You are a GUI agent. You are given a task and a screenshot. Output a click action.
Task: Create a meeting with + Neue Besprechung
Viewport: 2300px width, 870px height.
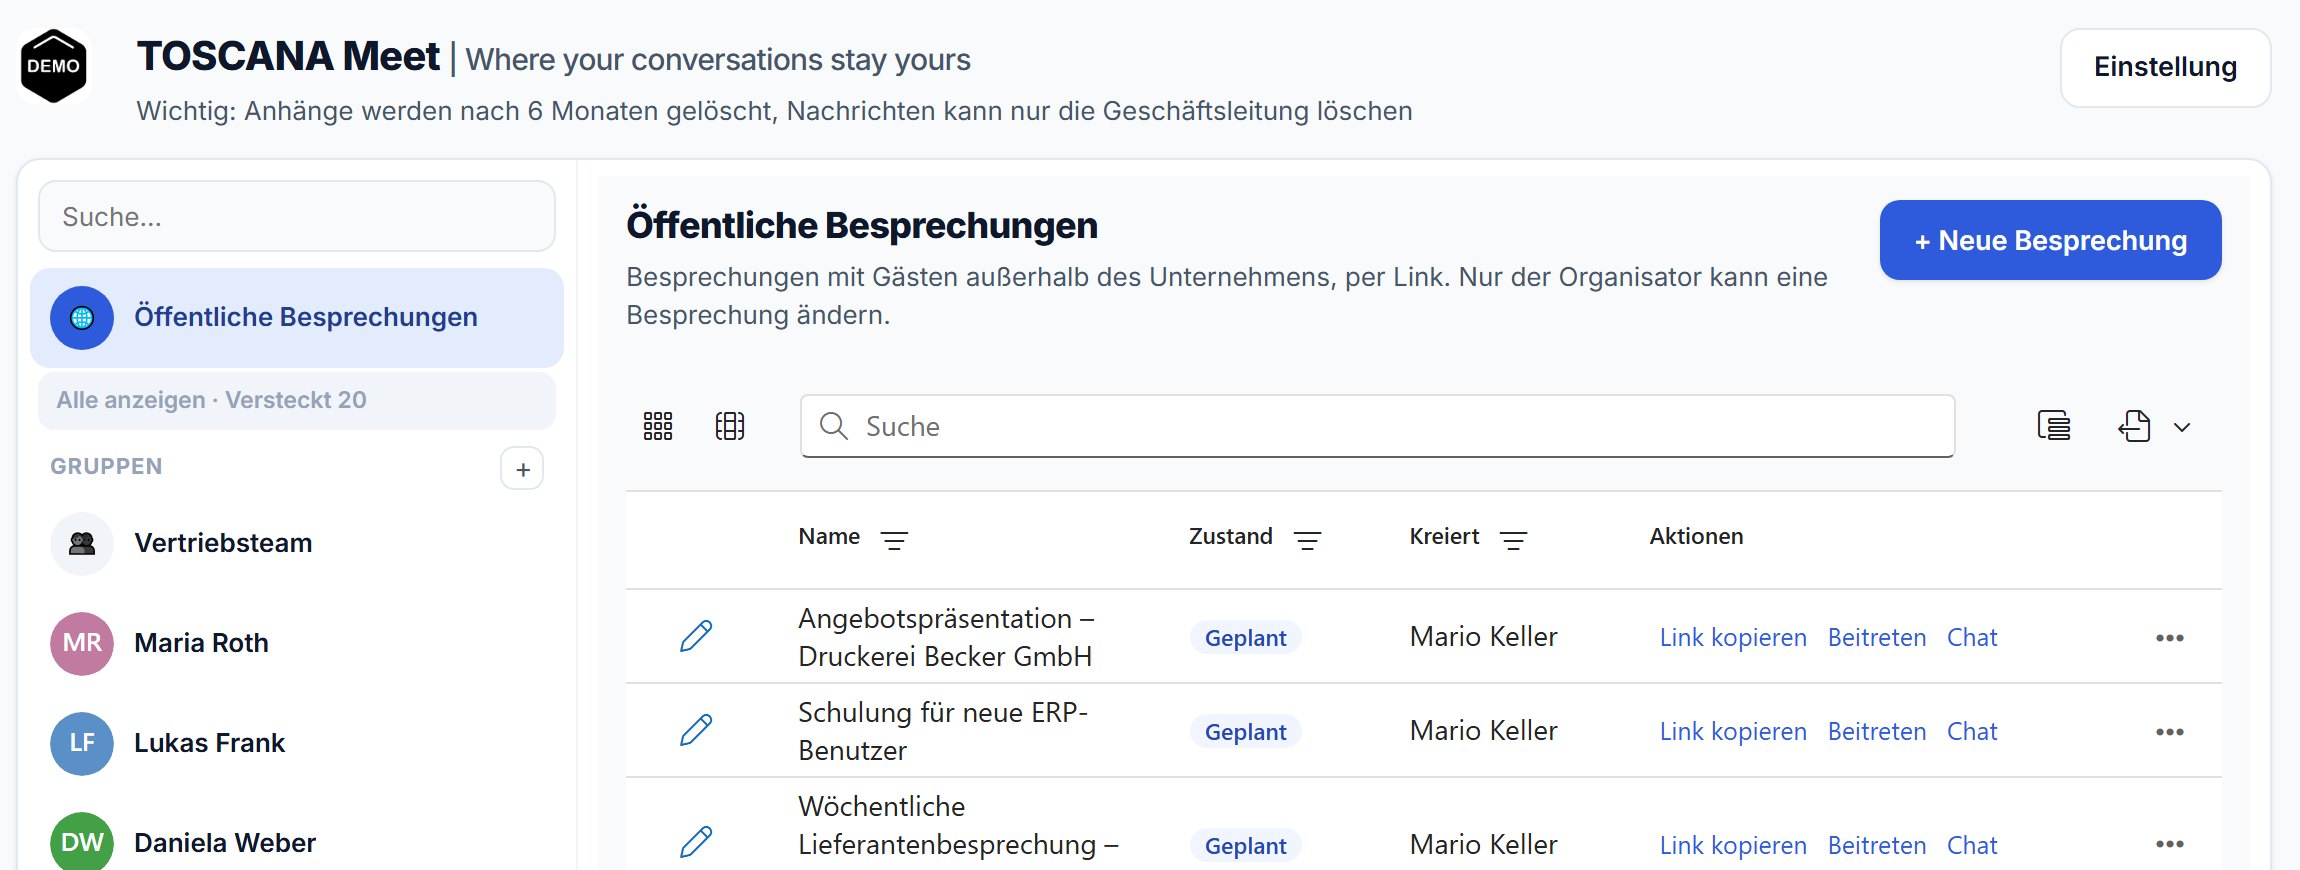pyautogui.click(x=2050, y=240)
